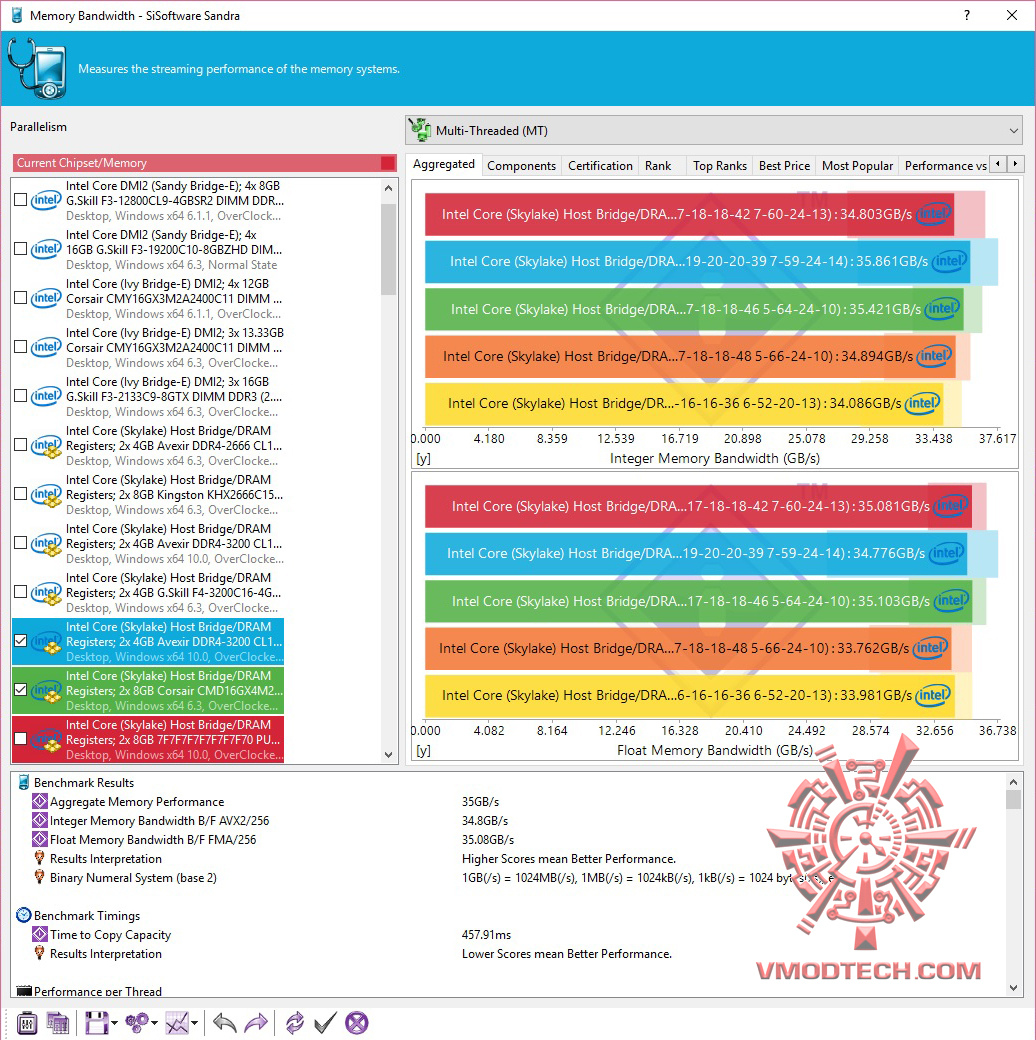
Task: Click Intel logo on 35.861GB/s blue bar
Action: click(x=950, y=261)
